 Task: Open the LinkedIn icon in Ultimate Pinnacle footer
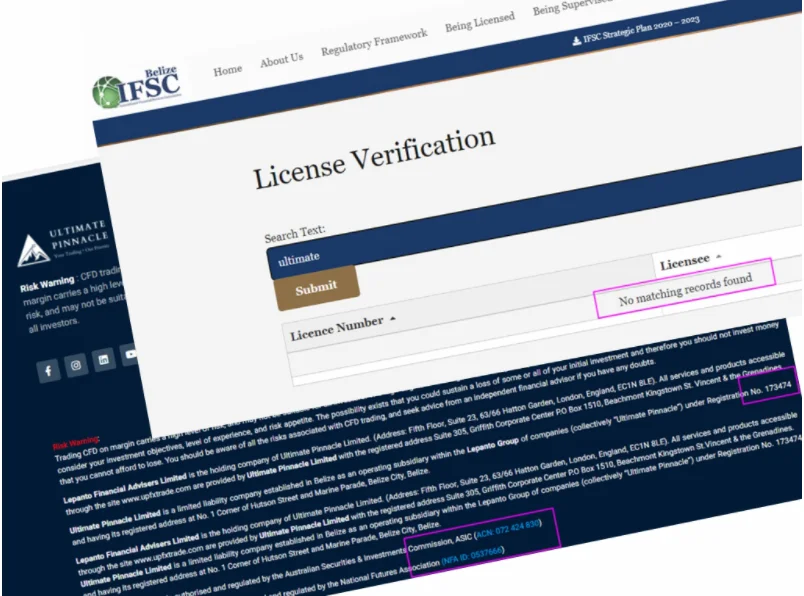(x=104, y=360)
